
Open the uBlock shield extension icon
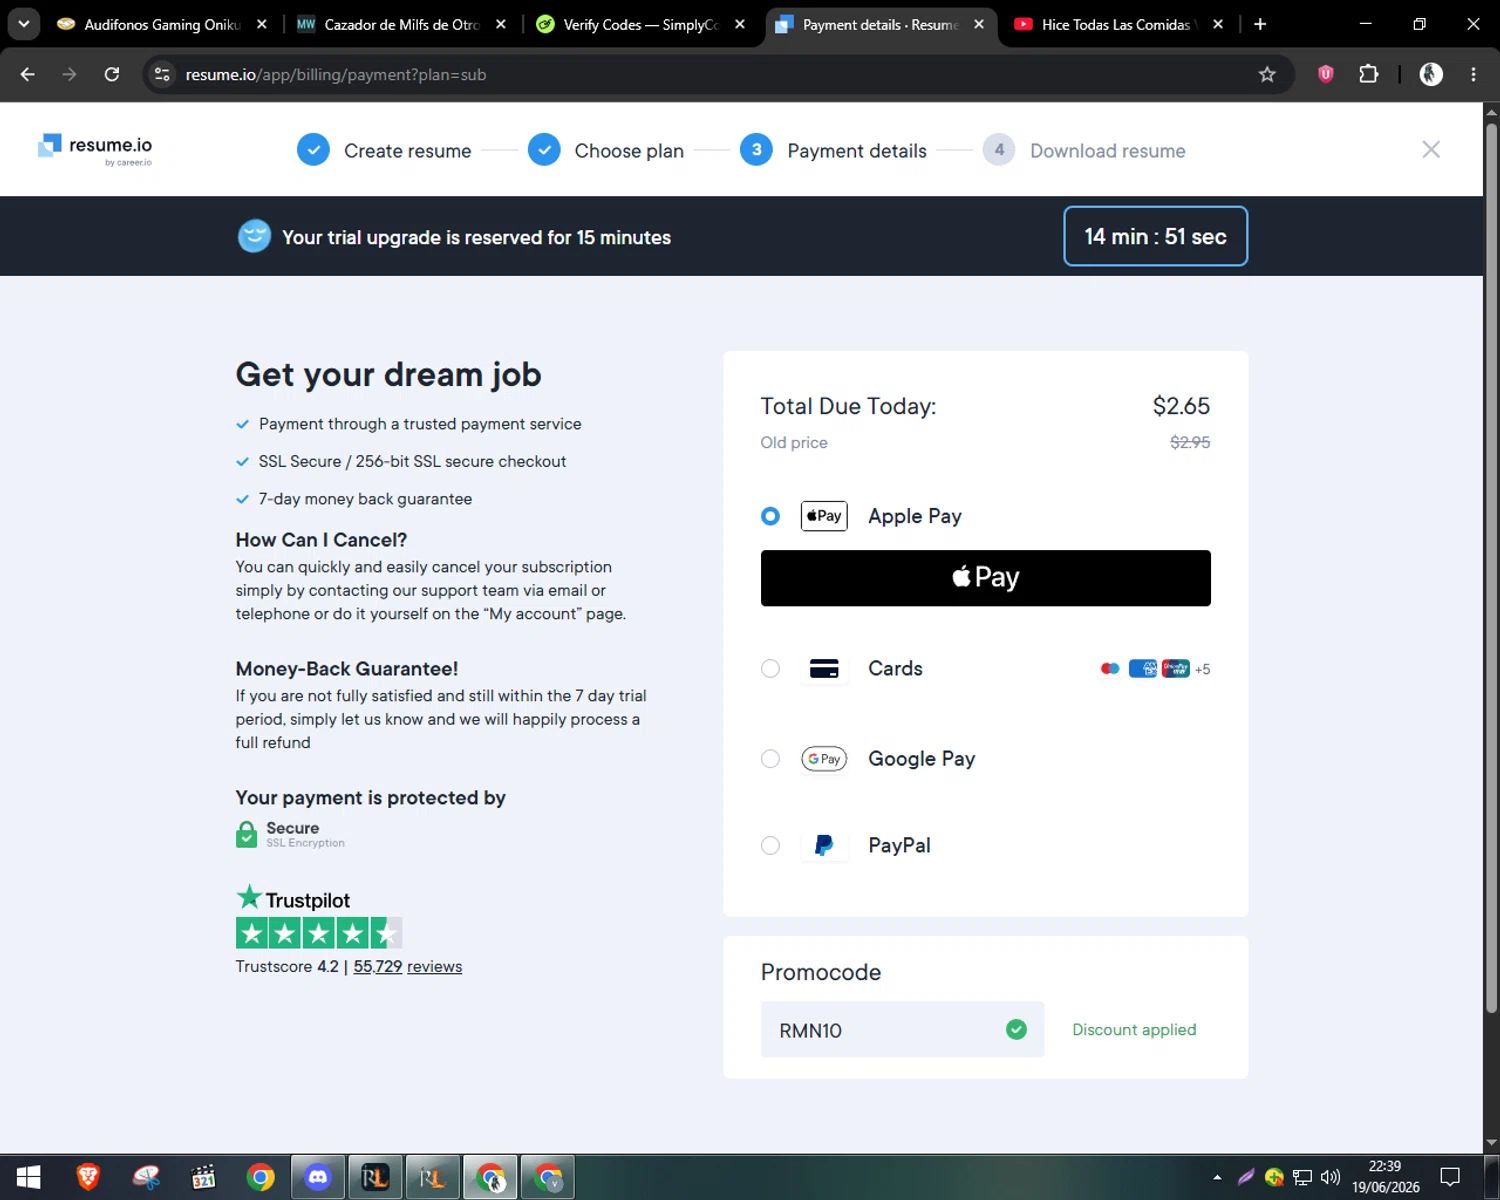pos(1326,74)
